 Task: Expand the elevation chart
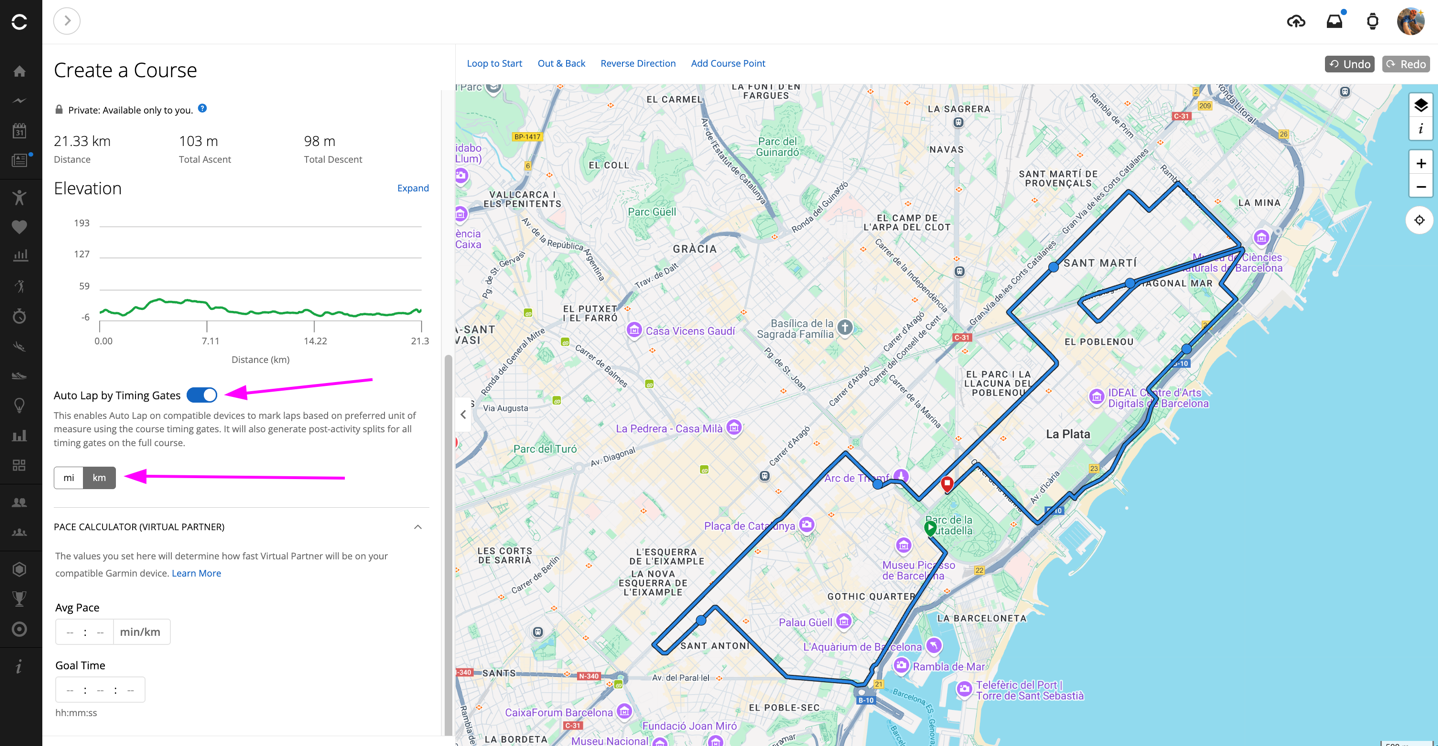[x=412, y=188]
